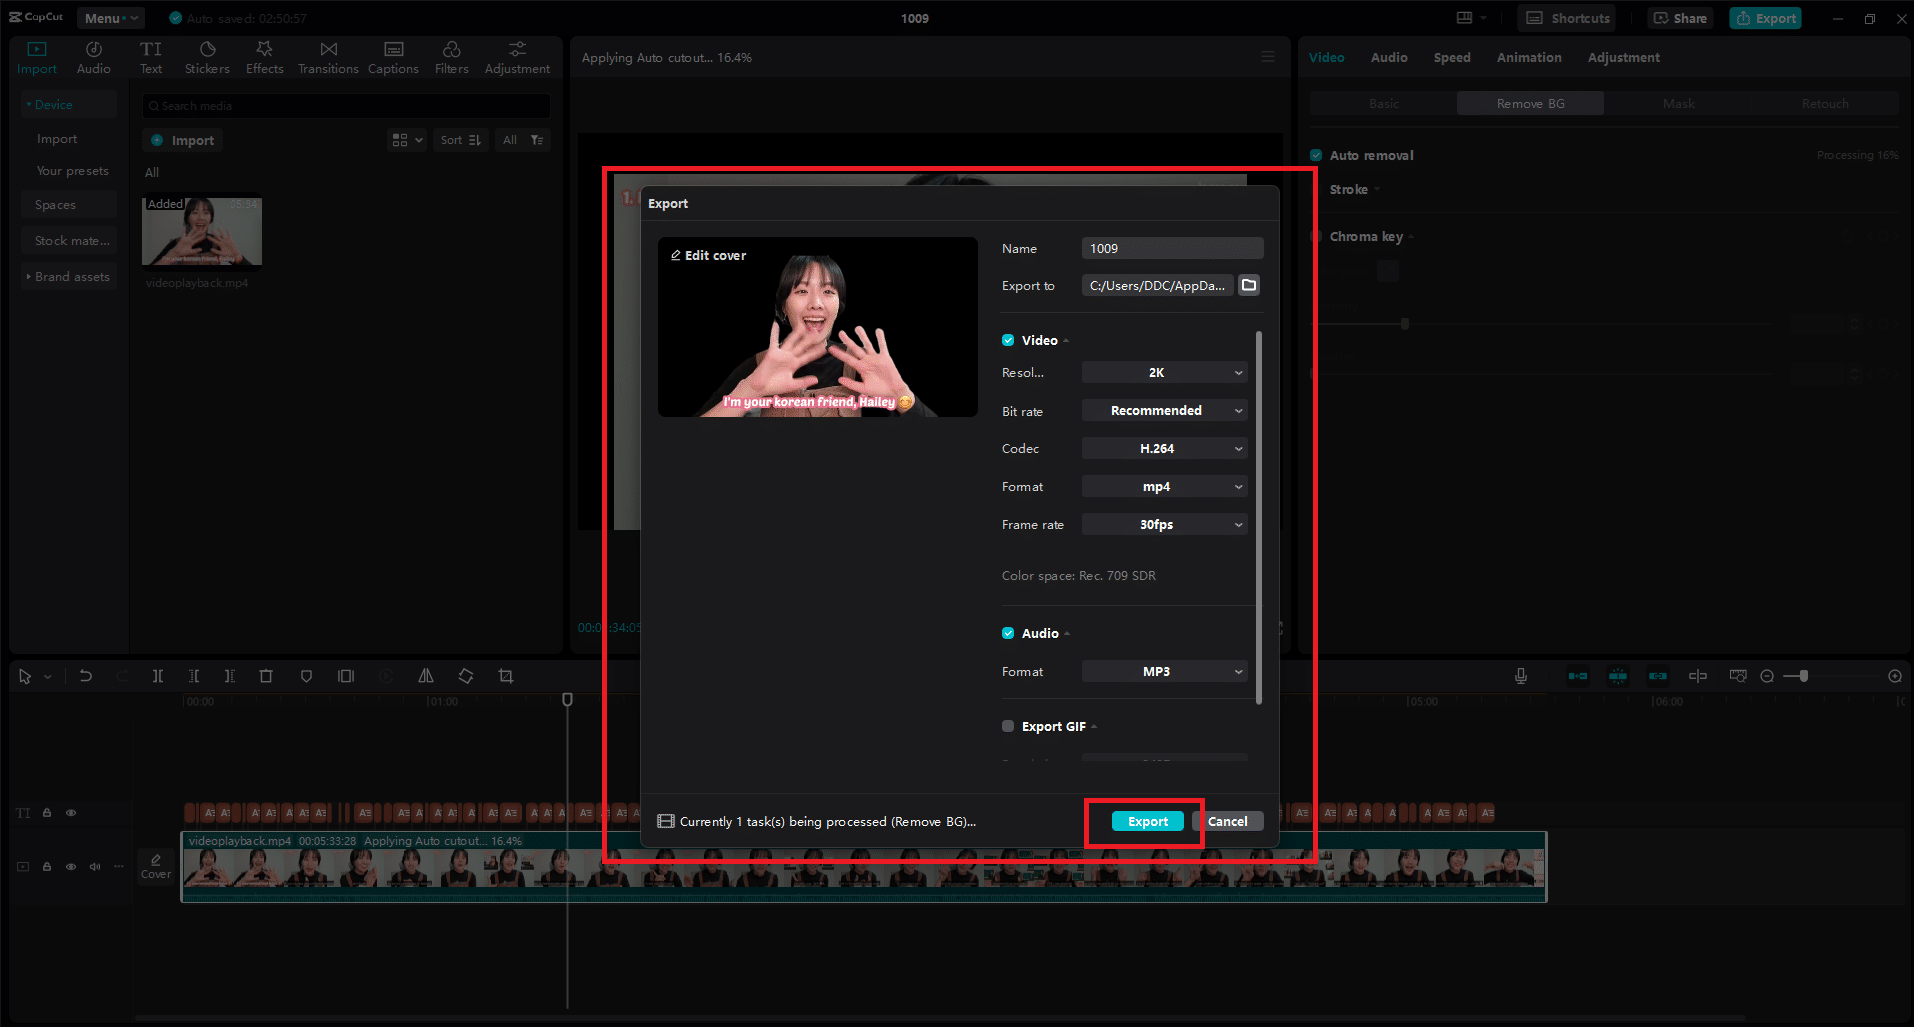1914x1027 pixels.
Task: Click the microphone record voiceover icon
Action: coord(1520,677)
